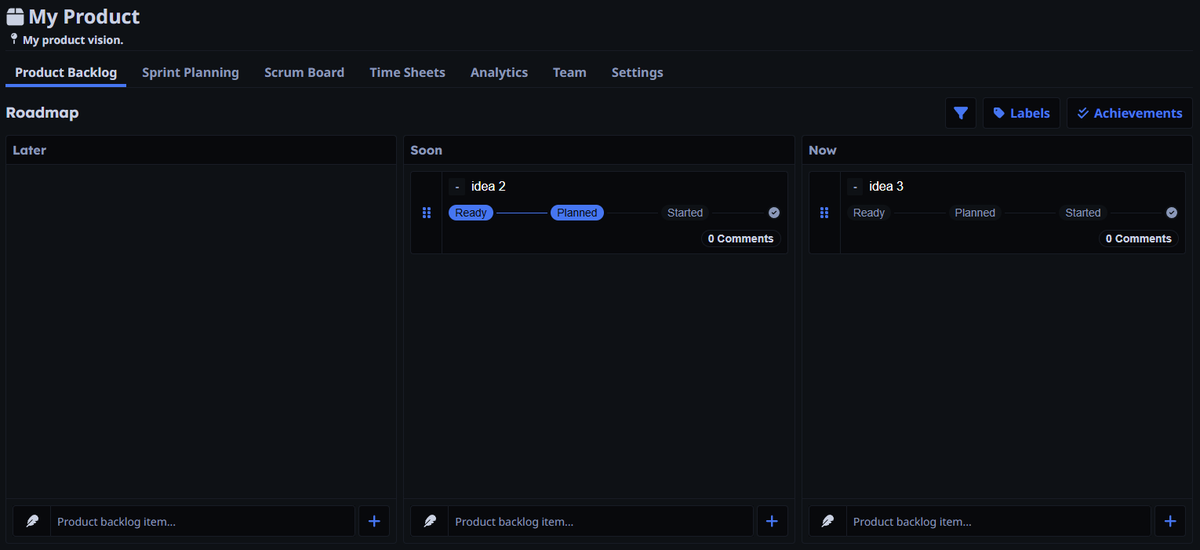Screen dimensions: 1200x550
Task: Open the Achievements button
Action: (1130, 113)
